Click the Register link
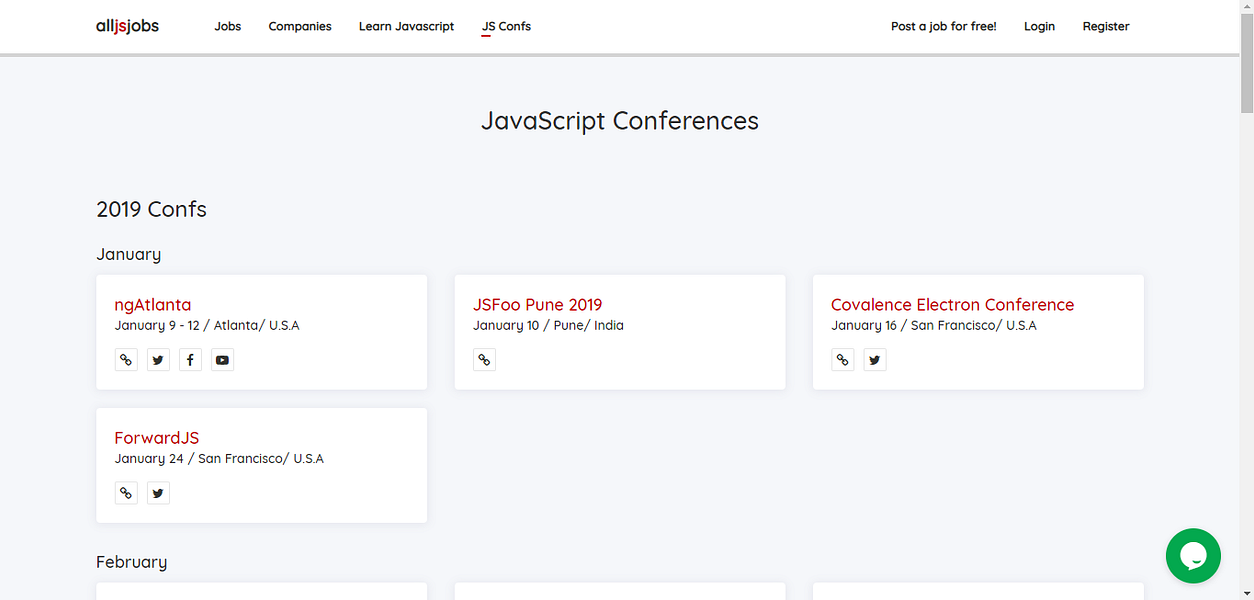1254x600 pixels. tap(1106, 26)
